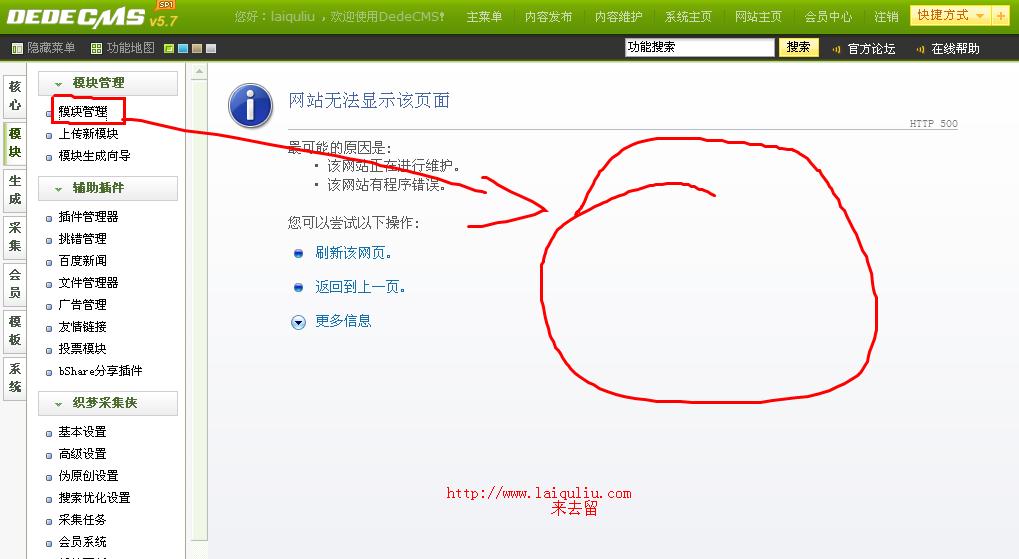Switch to the 采集 side tab
Screen dimensions: 1019x559
15,237
